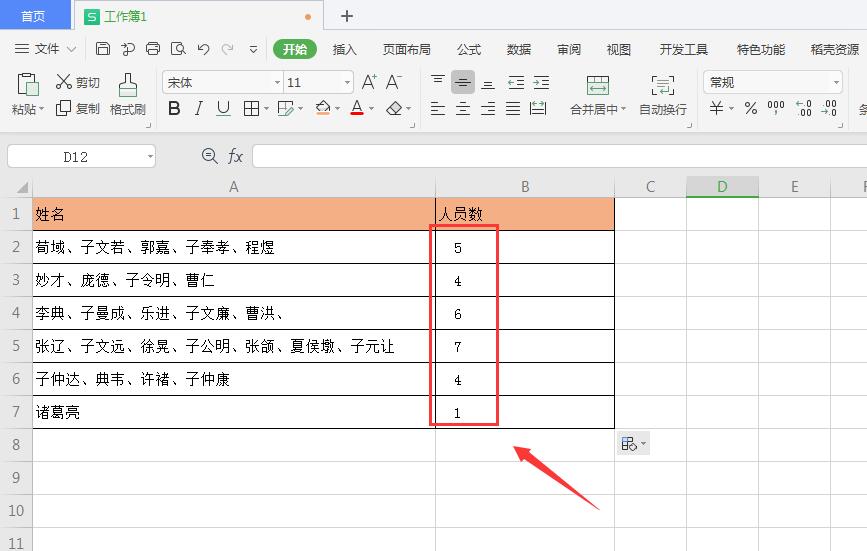Justify text alignment icon
867x551 pixels.
coord(513,108)
